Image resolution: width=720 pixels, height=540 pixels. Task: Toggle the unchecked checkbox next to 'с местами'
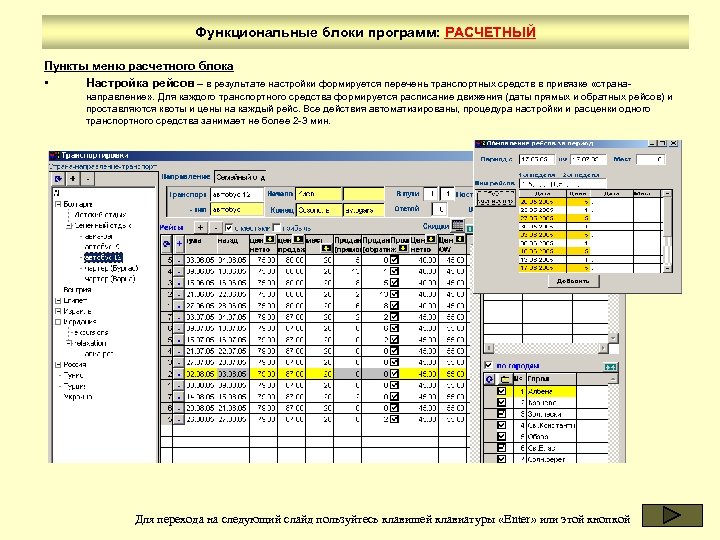click(x=276, y=227)
